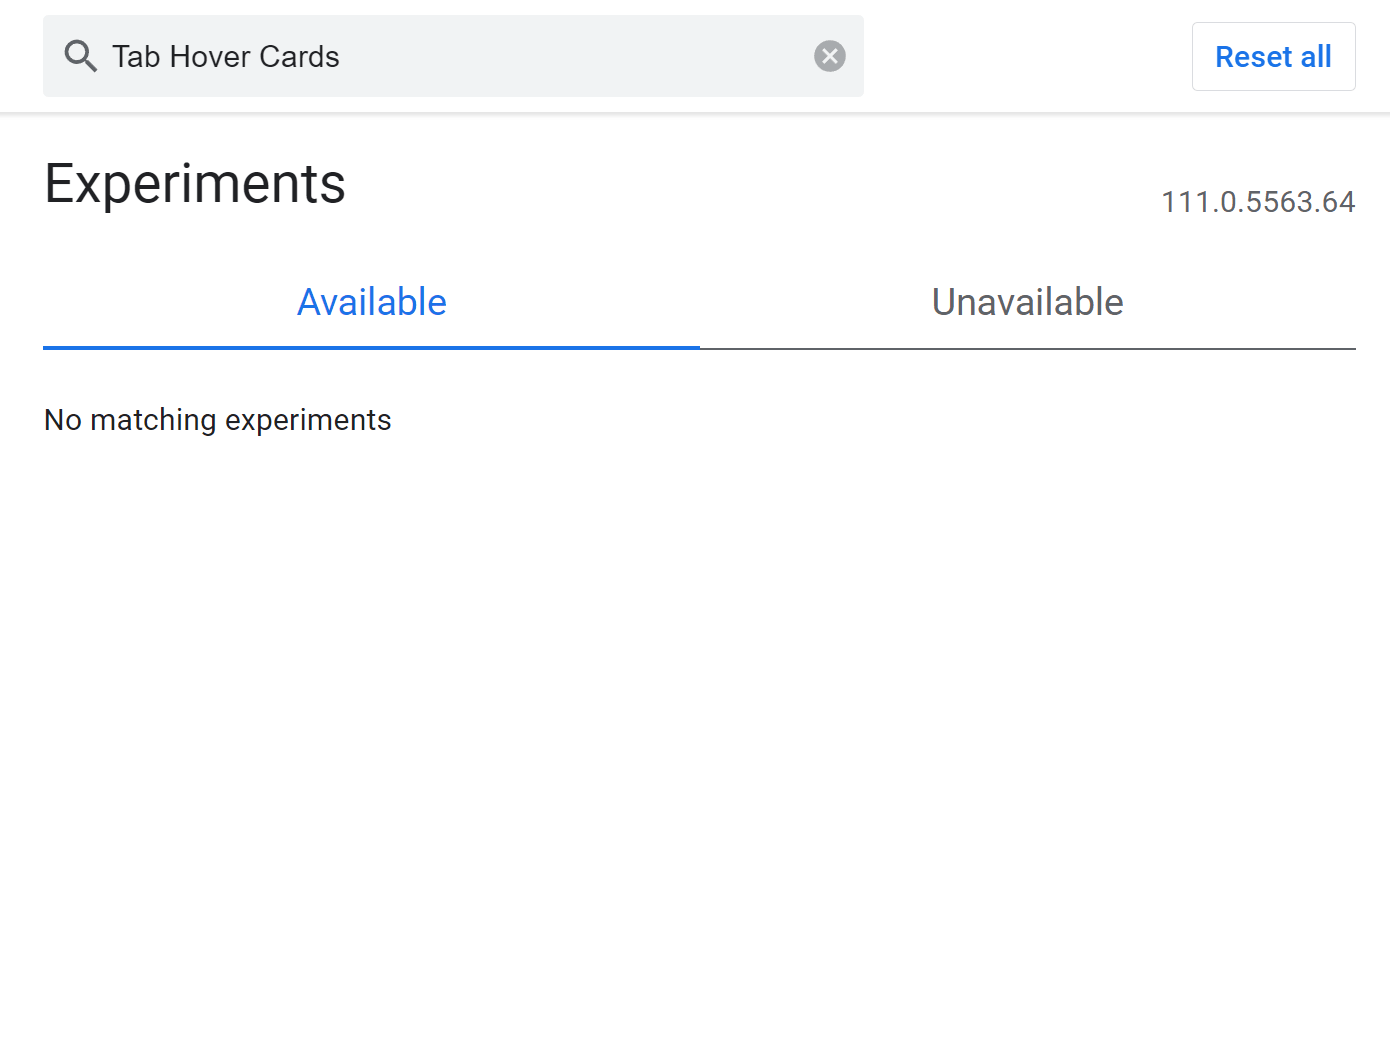Click the Experiments page heading
The image size is (1390, 1053).
(x=195, y=183)
